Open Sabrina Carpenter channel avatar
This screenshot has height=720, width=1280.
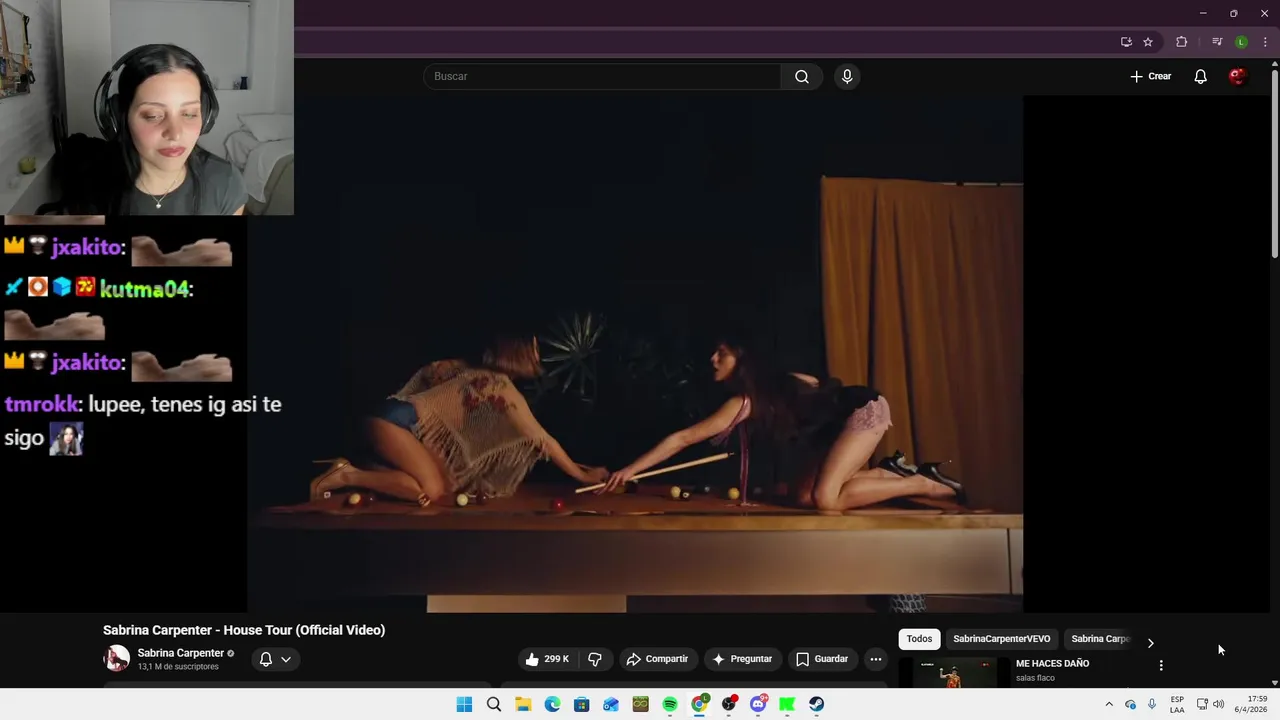pyautogui.click(x=117, y=658)
